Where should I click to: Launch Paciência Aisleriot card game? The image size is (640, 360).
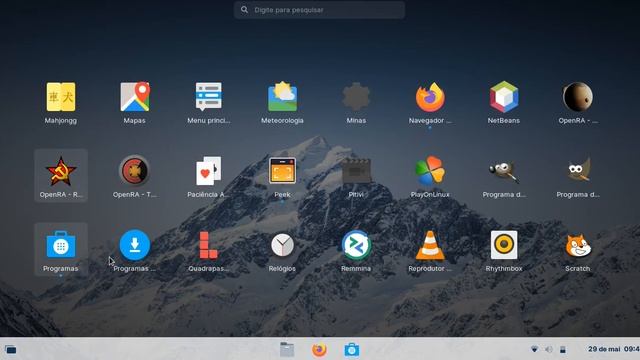pyautogui.click(x=209, y=171)
